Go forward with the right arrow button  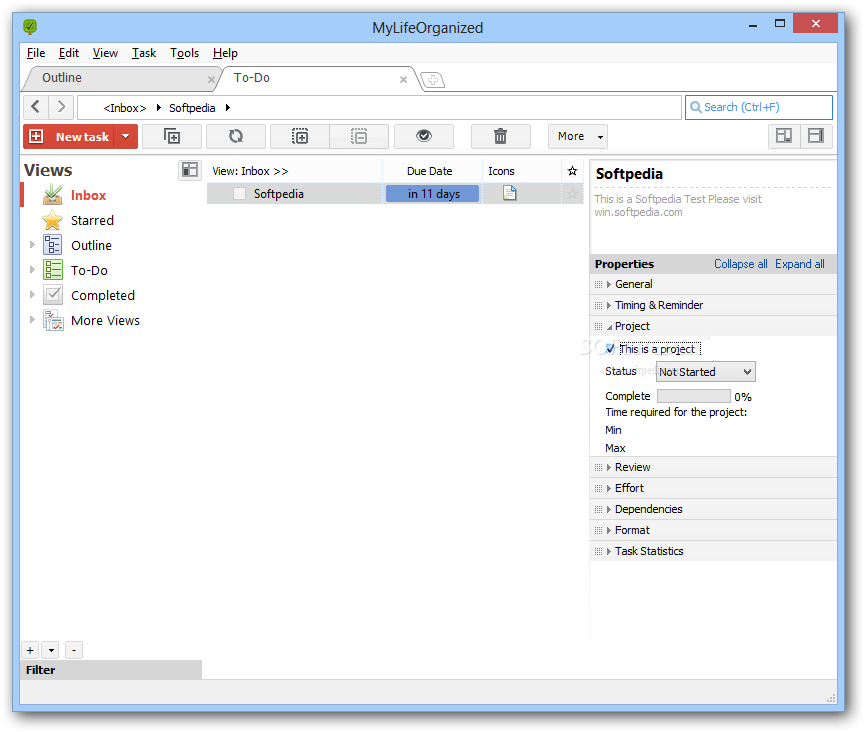point(61,106)
